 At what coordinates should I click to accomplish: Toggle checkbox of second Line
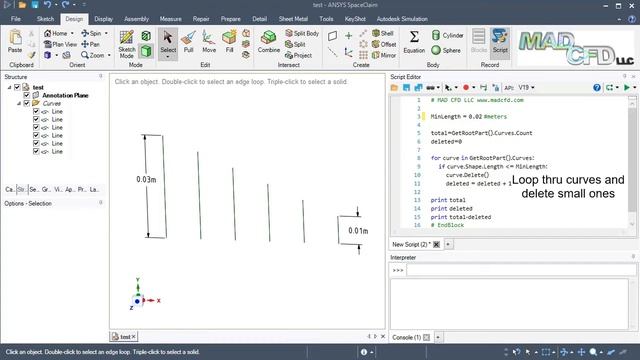coord(36,119)
